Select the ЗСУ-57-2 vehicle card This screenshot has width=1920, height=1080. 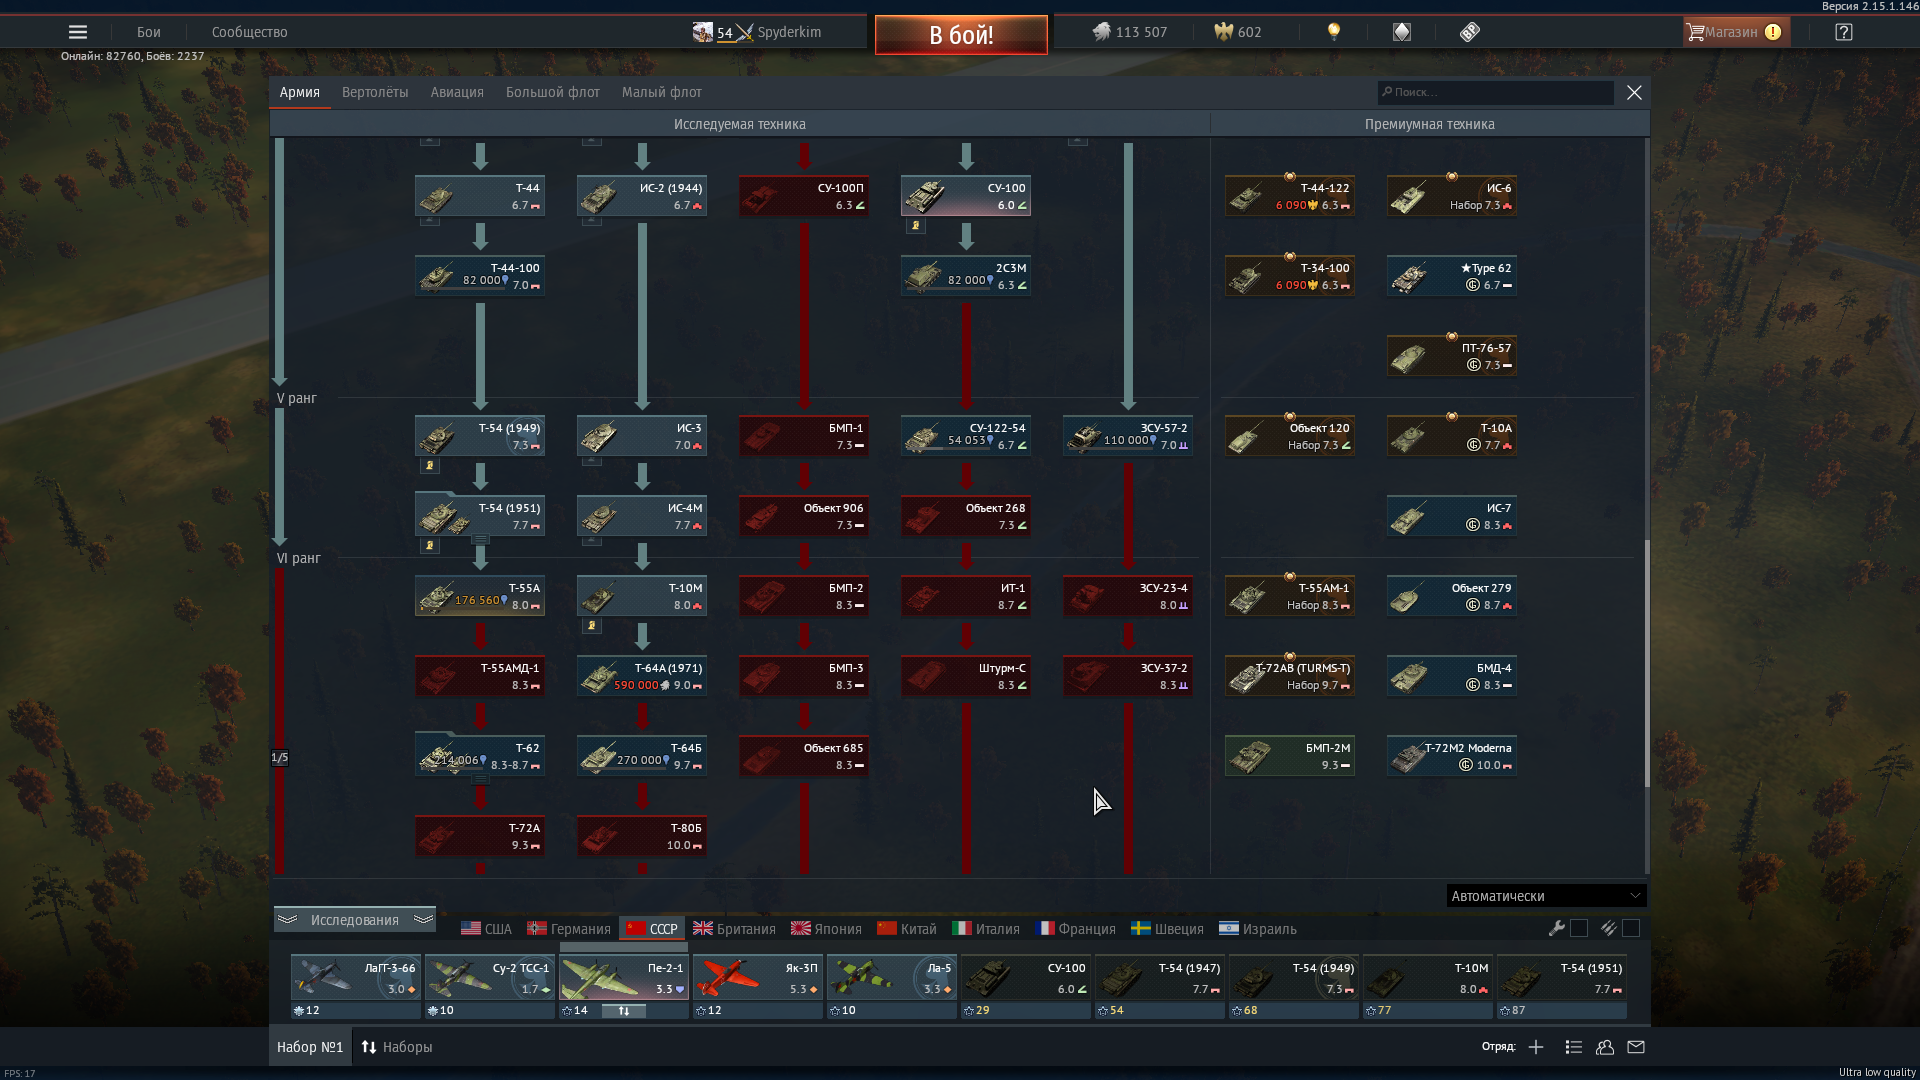[1128, 436]
